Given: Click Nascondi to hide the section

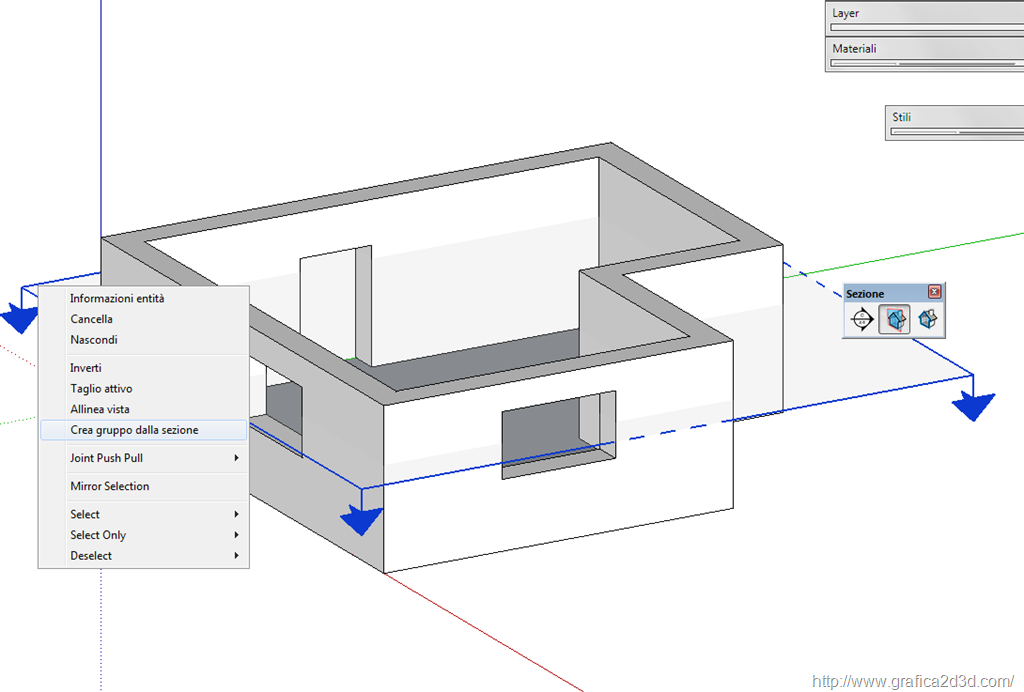Looking at the screenshot, I should point(94,340).
